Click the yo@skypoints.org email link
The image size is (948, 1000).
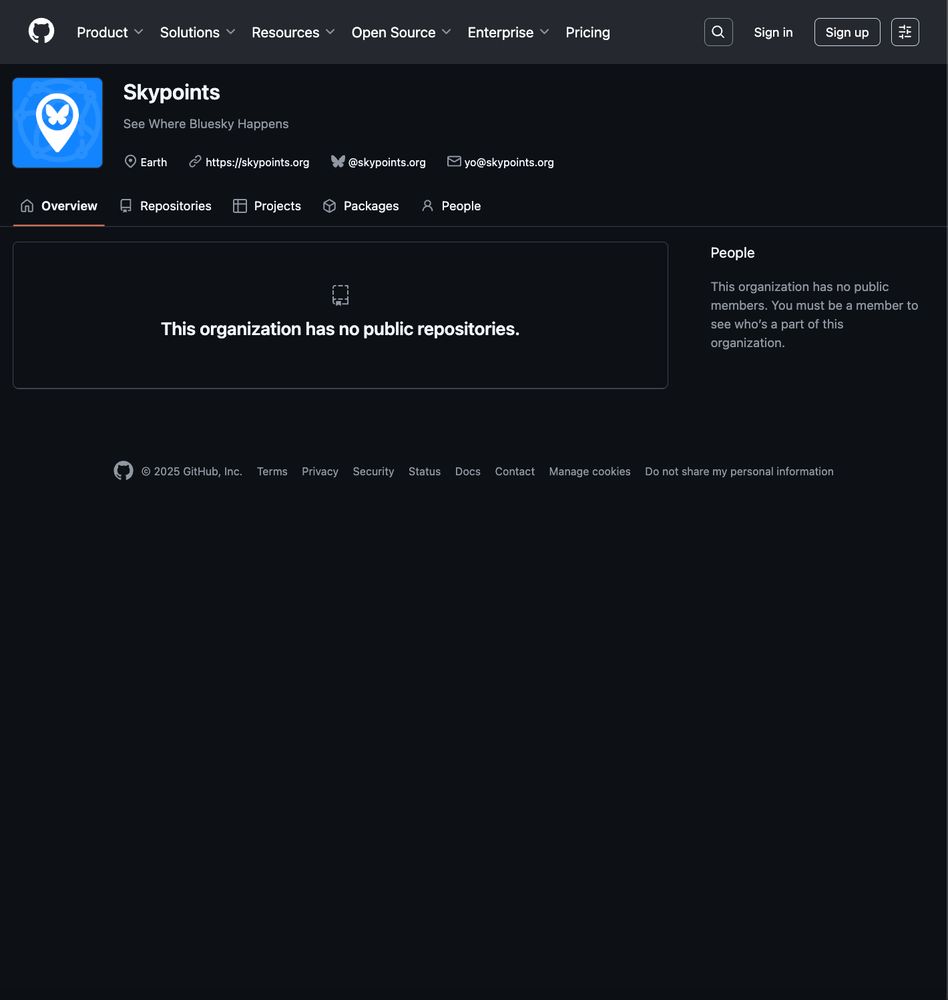pos(509,162)
